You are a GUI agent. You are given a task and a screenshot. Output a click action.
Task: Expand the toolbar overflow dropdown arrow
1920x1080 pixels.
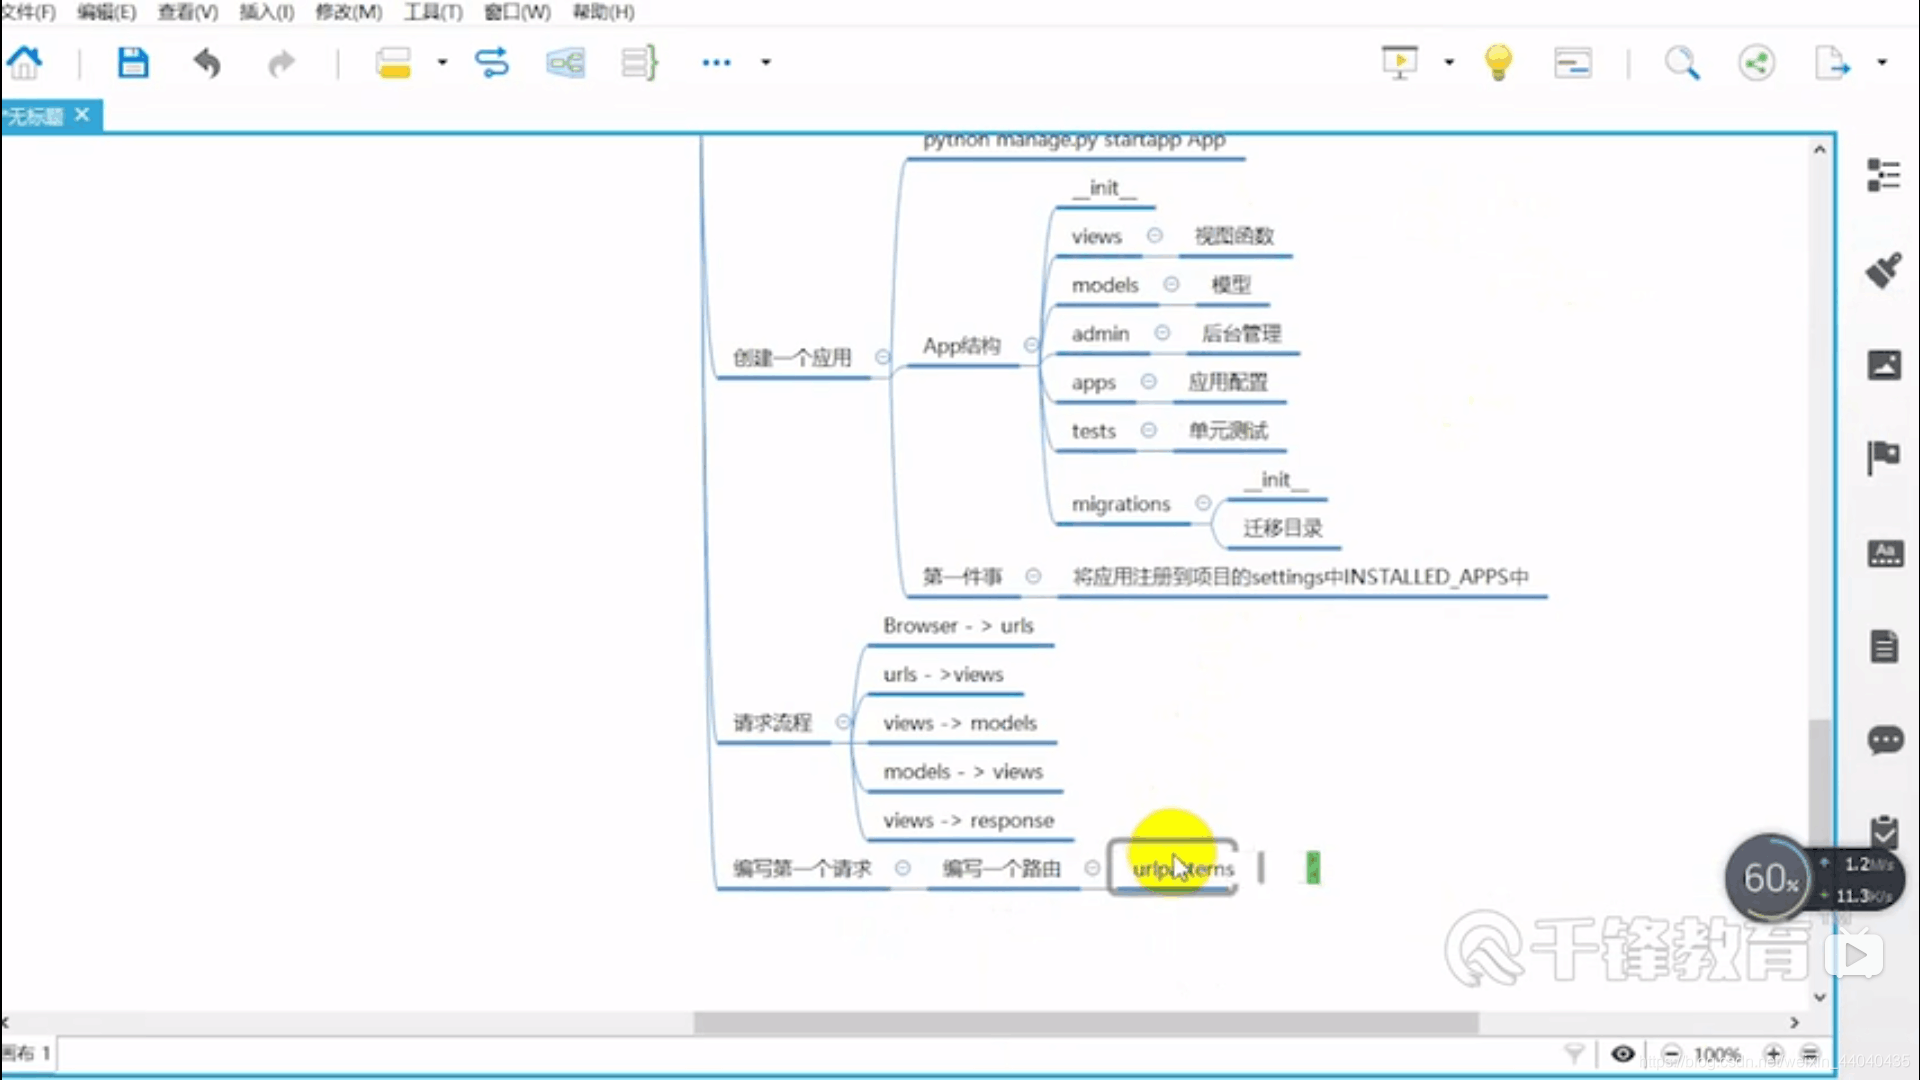point(766,62)
